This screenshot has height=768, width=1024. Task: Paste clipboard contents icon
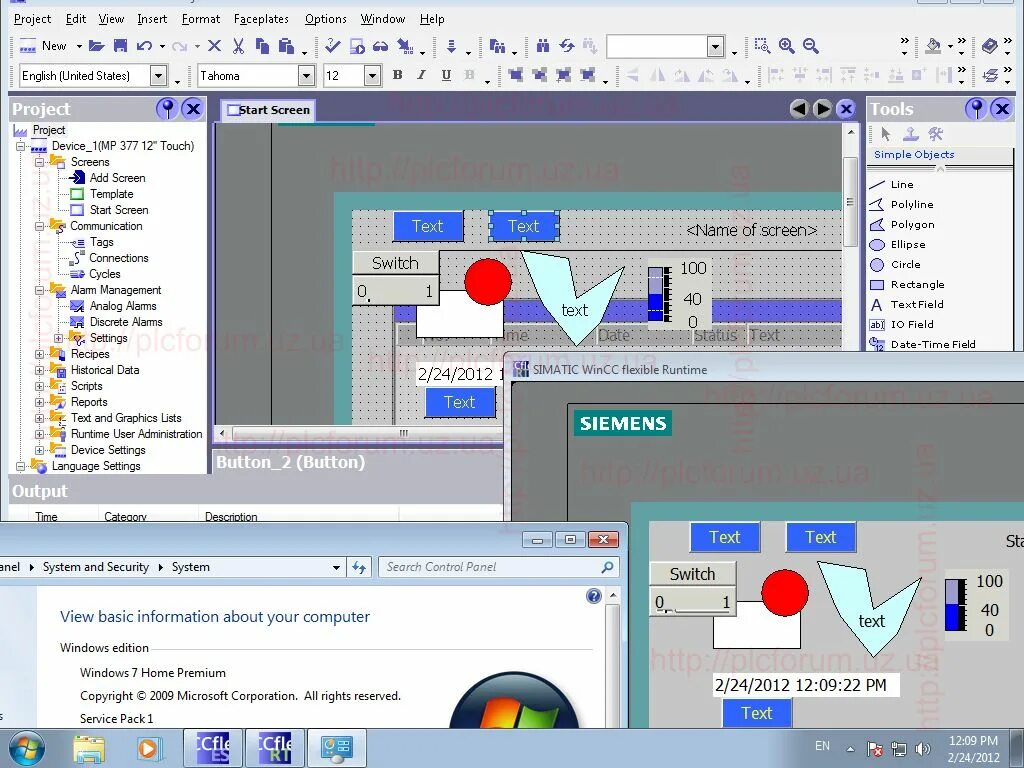pos(286,46)
